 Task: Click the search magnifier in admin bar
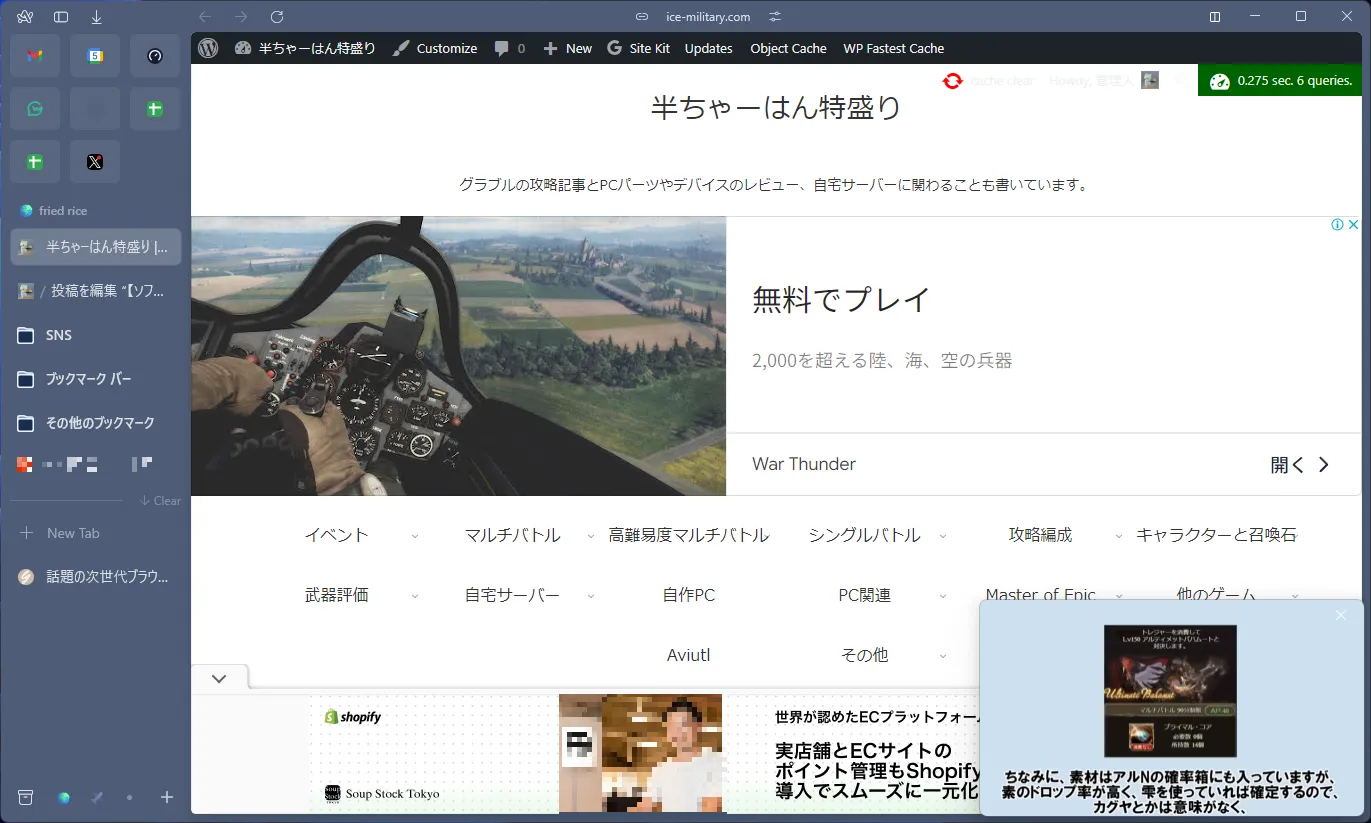[1180, 81]
